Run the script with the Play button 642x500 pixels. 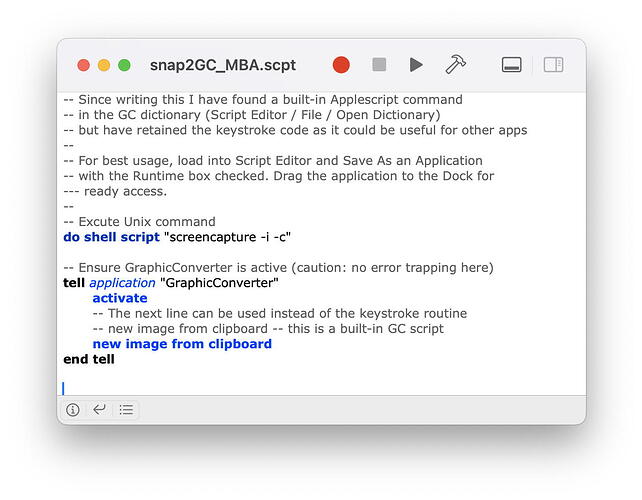tap(416, 65)
